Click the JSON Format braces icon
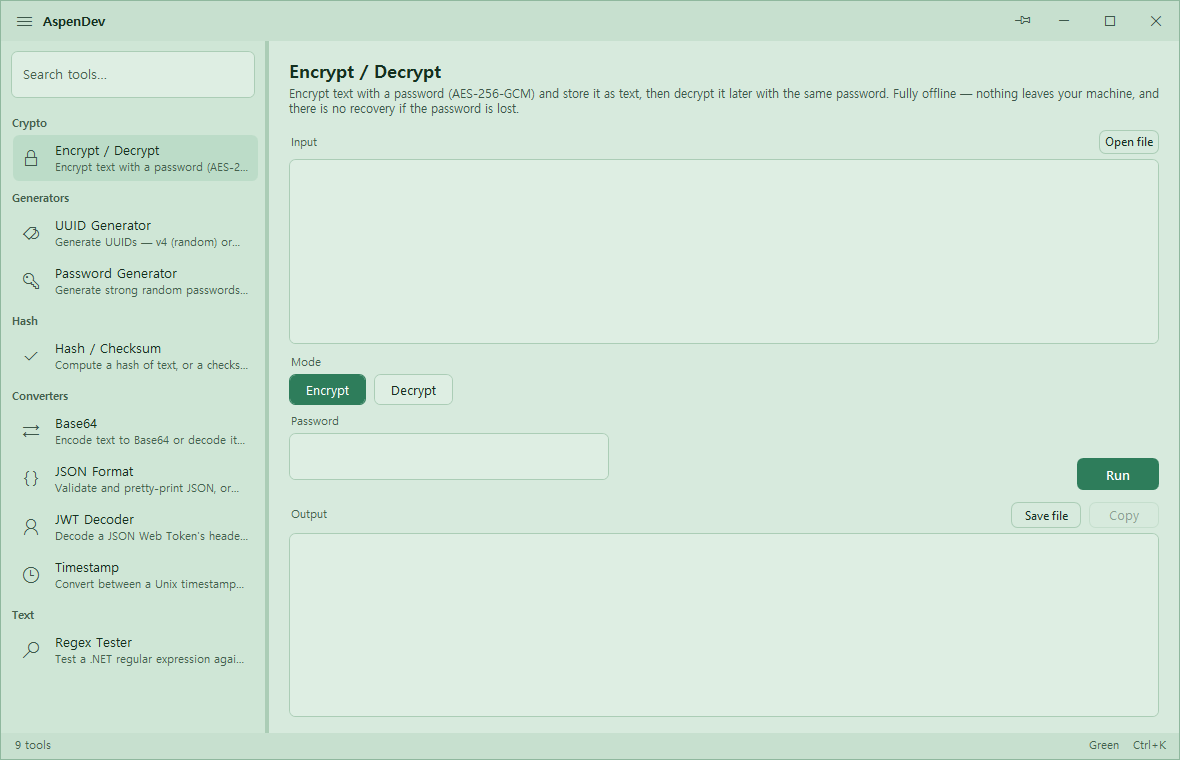This screenshot has height=760, width=1180. [x=31, y=479]
